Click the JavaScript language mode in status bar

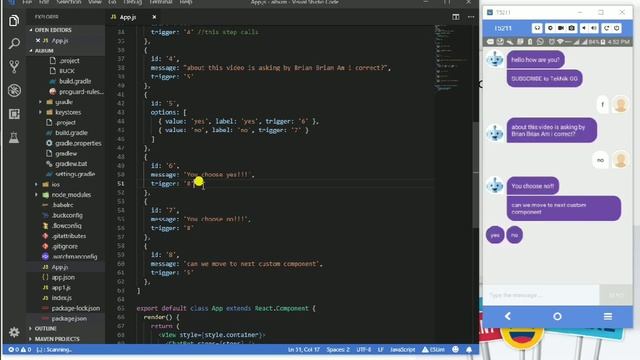[x=402, y=349]
